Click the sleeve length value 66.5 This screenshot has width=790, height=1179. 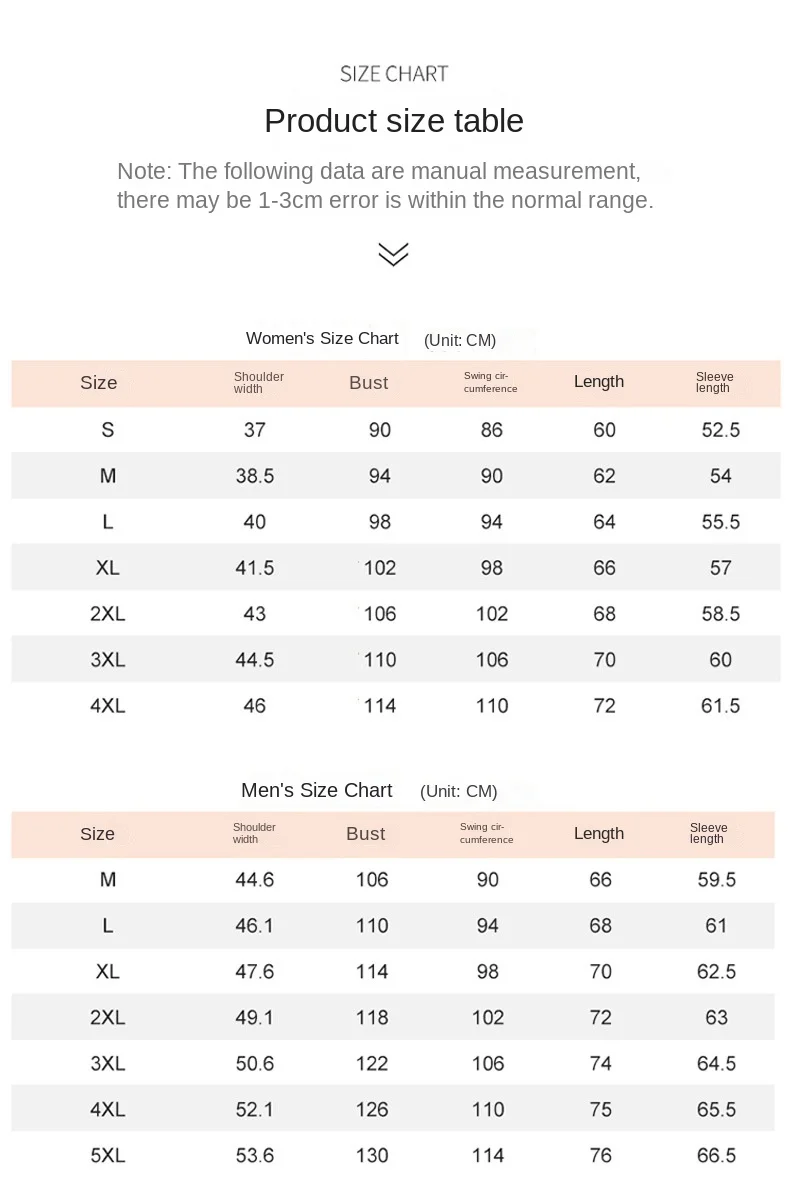(x=717, y=1156)
